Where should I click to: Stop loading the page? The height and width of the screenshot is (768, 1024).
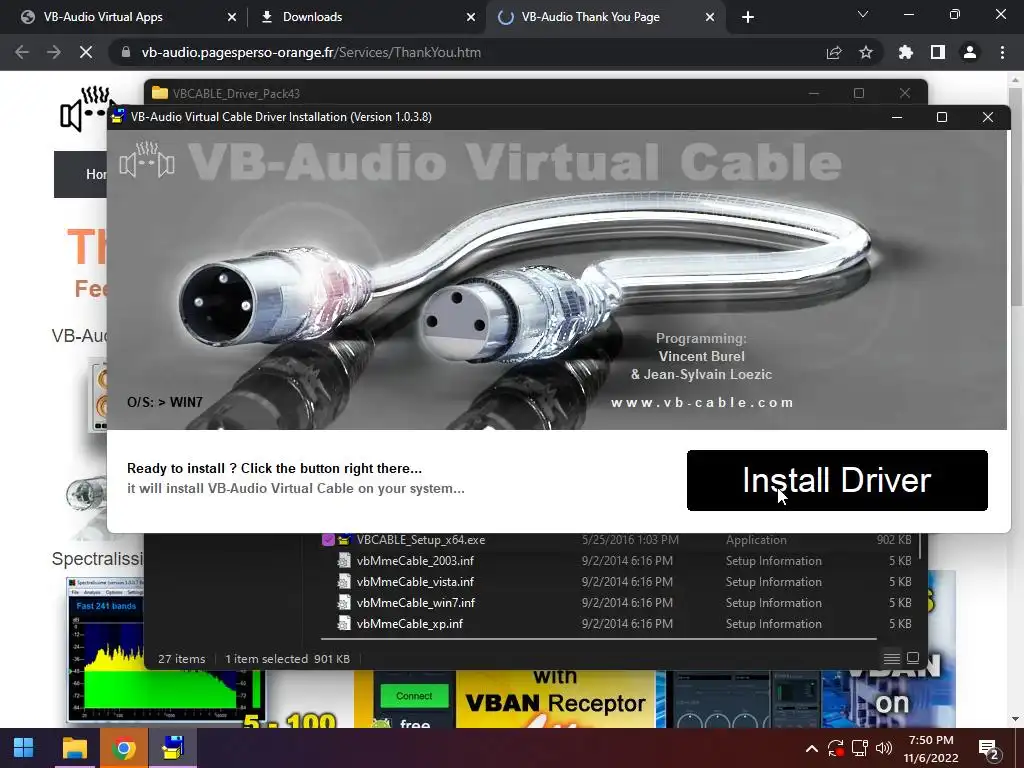[86, 52]
